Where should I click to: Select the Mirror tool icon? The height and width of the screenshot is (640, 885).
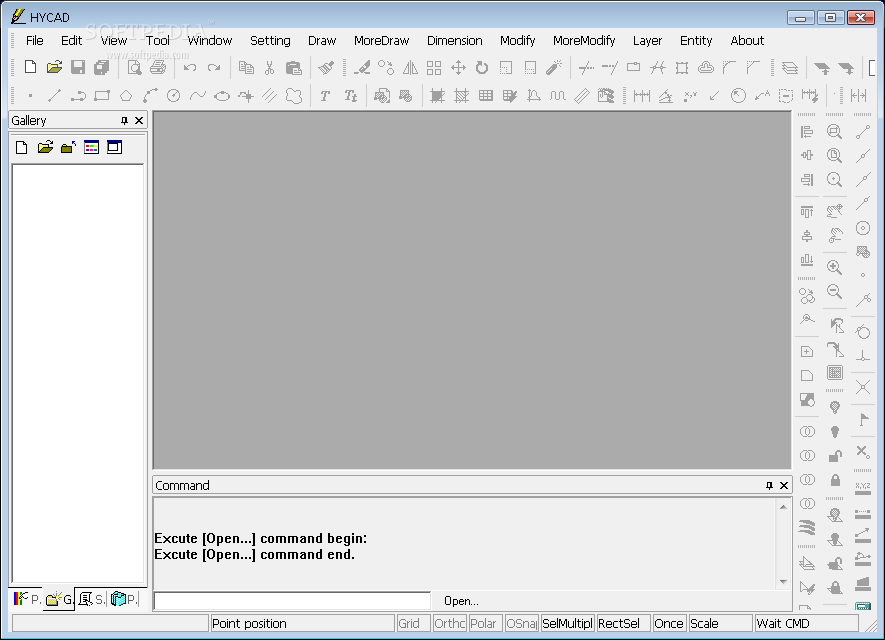point(410,68)
